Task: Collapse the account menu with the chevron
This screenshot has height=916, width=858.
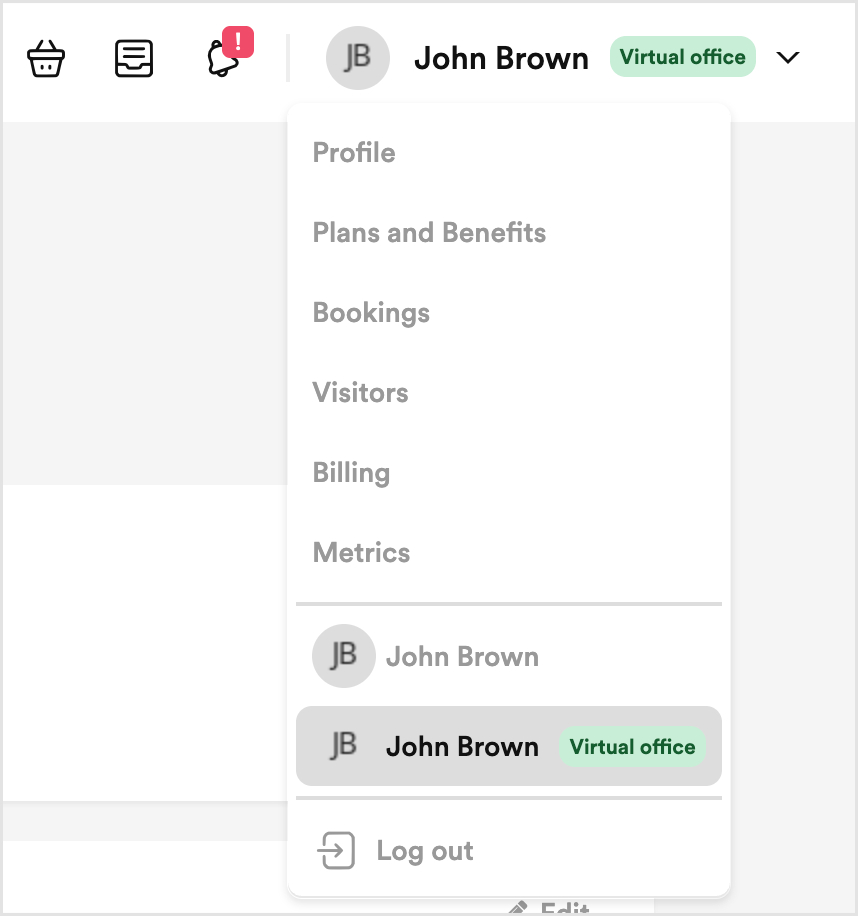Action: [788, 58]
